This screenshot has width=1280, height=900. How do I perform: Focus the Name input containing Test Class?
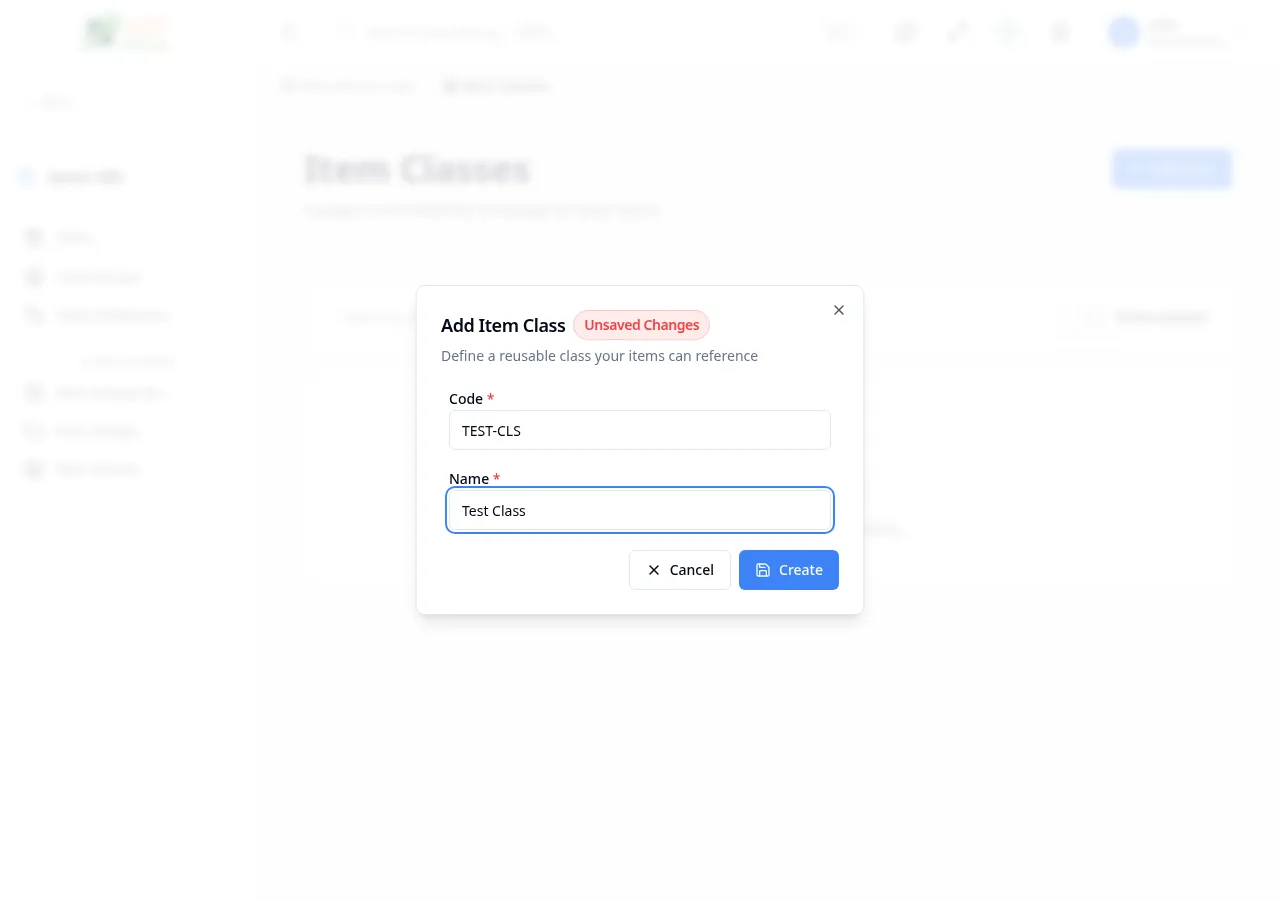[x=640, y=510]
